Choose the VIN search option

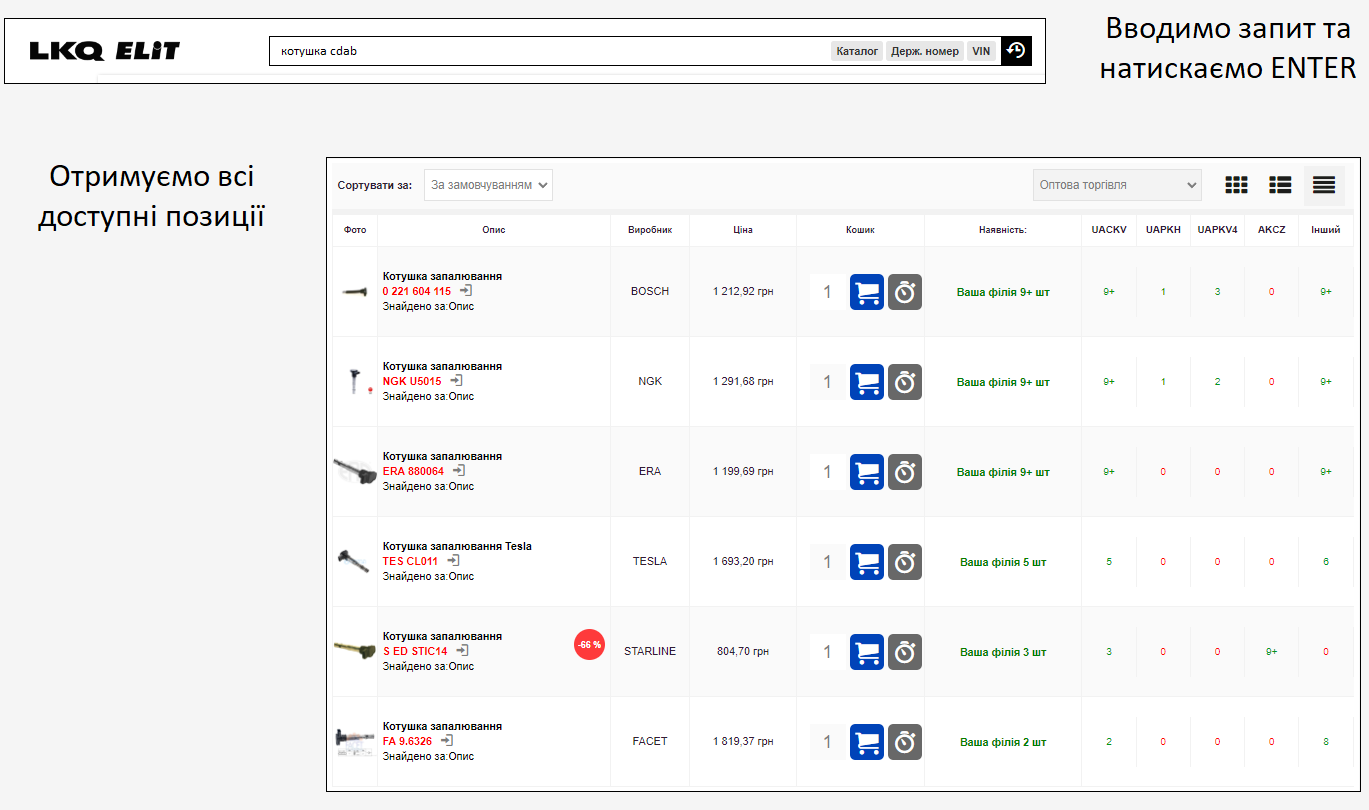(x=981, y=51)
